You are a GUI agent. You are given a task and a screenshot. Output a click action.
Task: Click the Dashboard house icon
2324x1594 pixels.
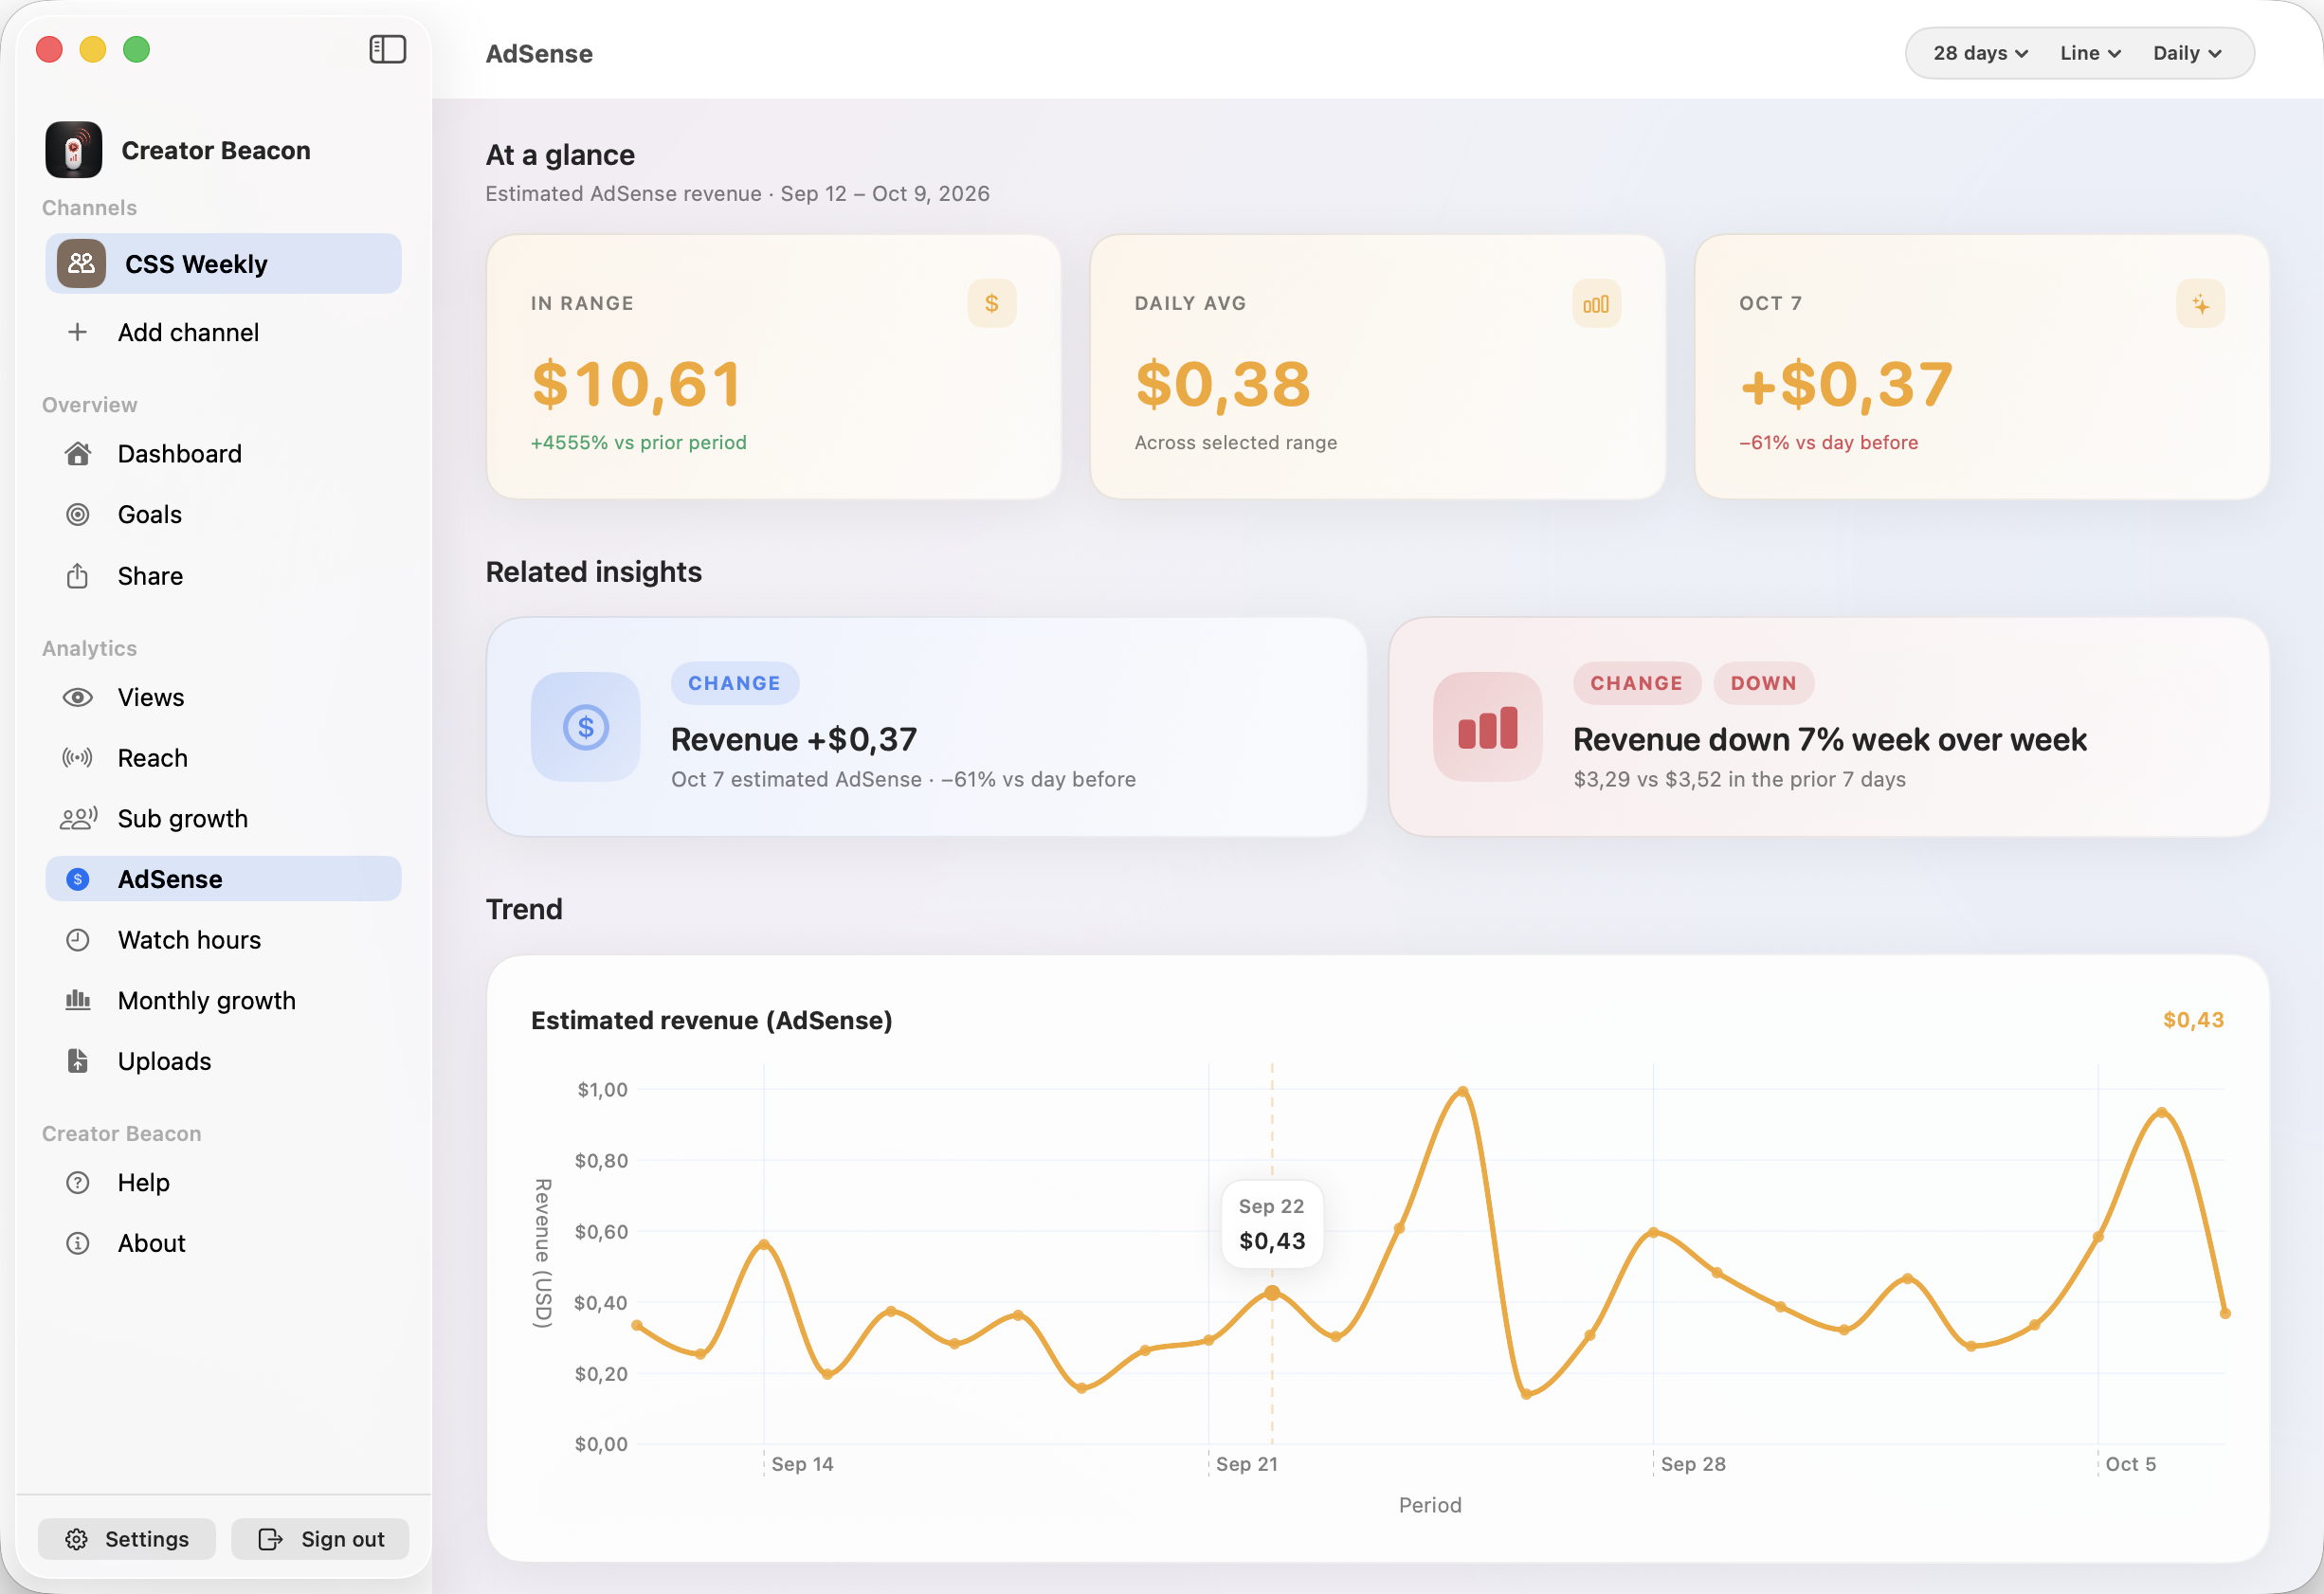[x=78, y=454]
